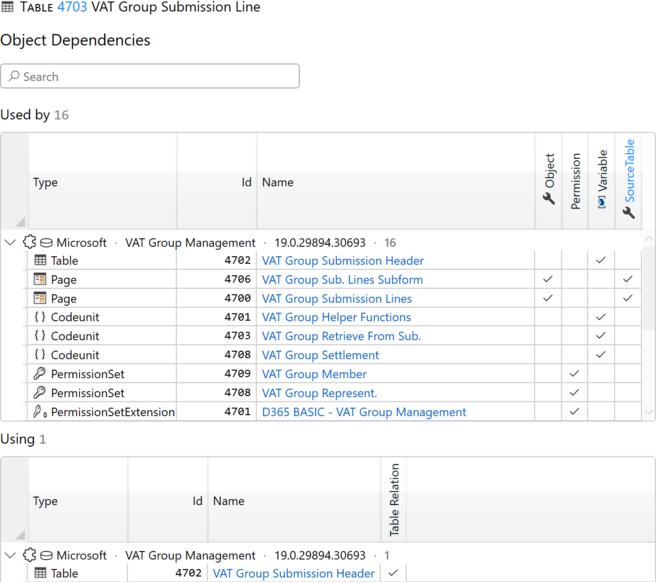Click the table icon beside the page title

pos(7,7)
